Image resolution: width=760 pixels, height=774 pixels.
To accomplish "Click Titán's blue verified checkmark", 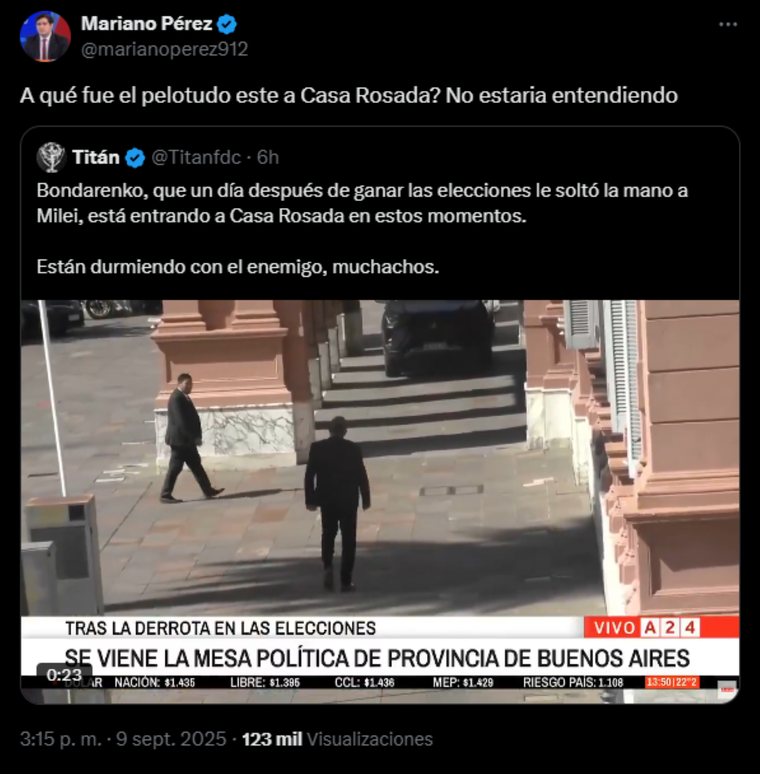I will coord(135,158).
